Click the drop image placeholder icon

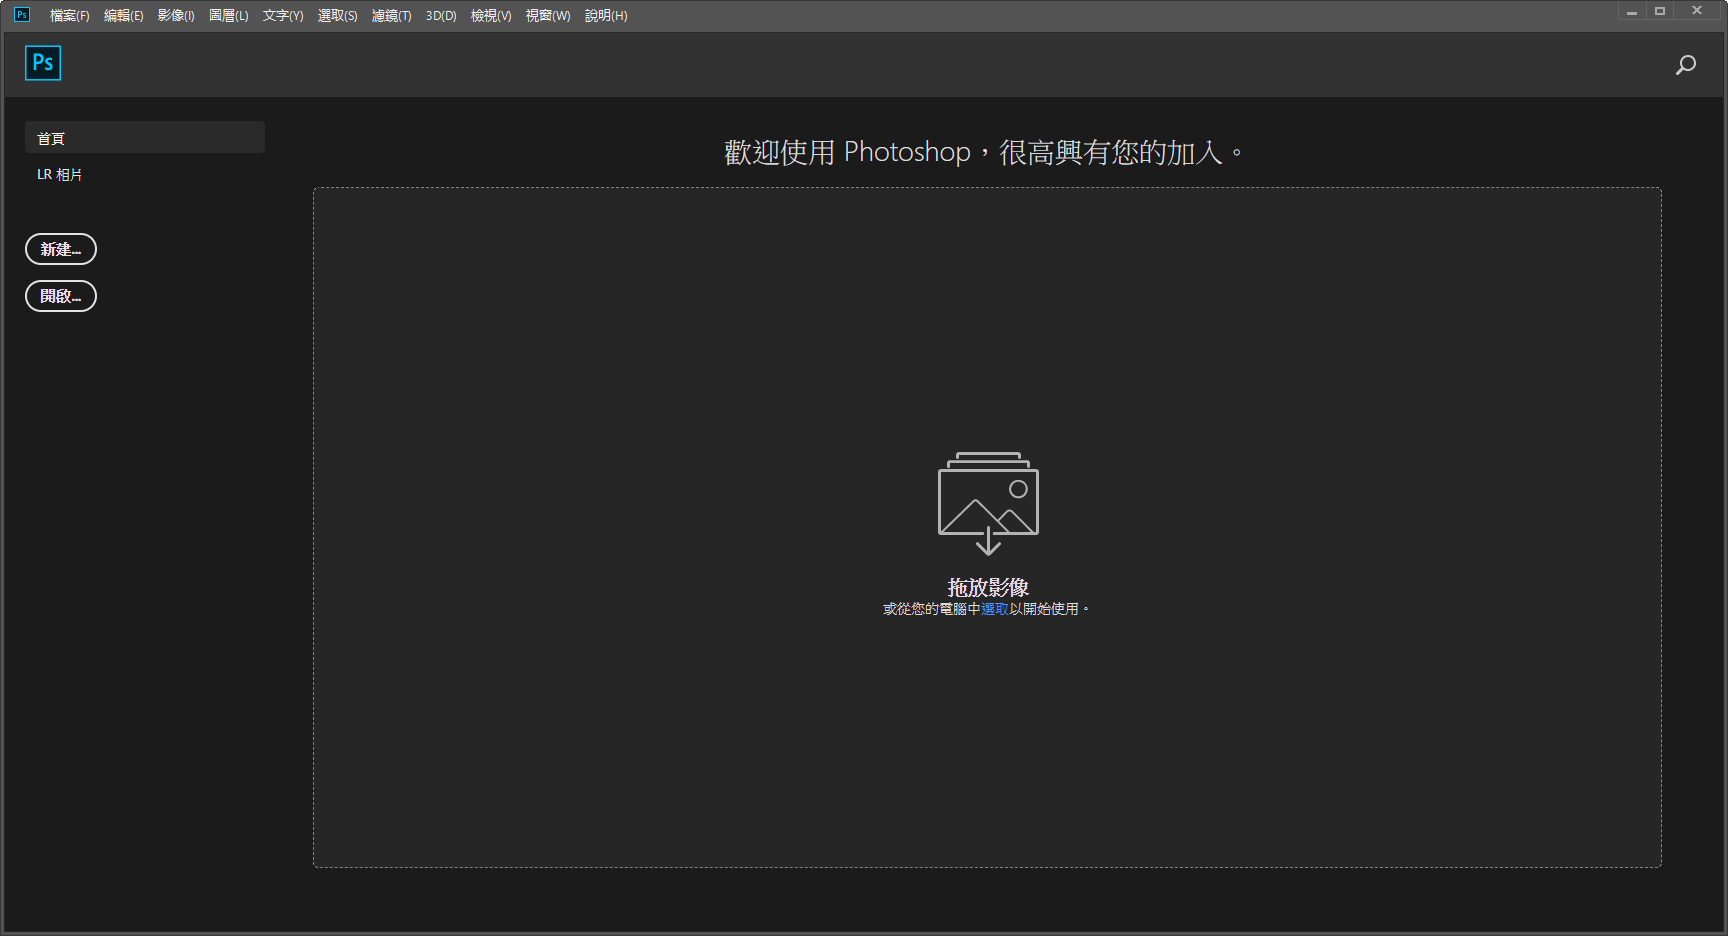(988, 504)
